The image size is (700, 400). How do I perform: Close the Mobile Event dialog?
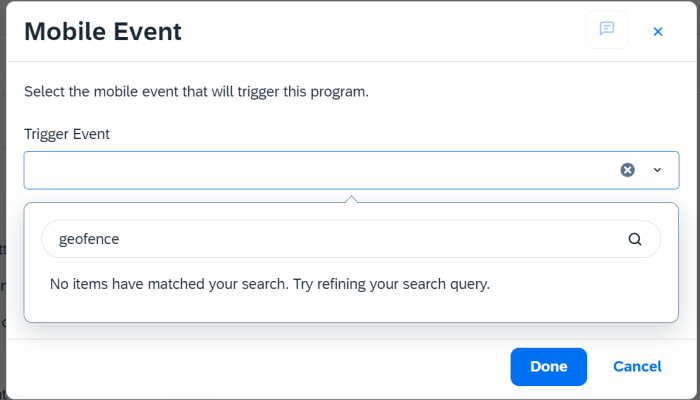tap(658, 32)
